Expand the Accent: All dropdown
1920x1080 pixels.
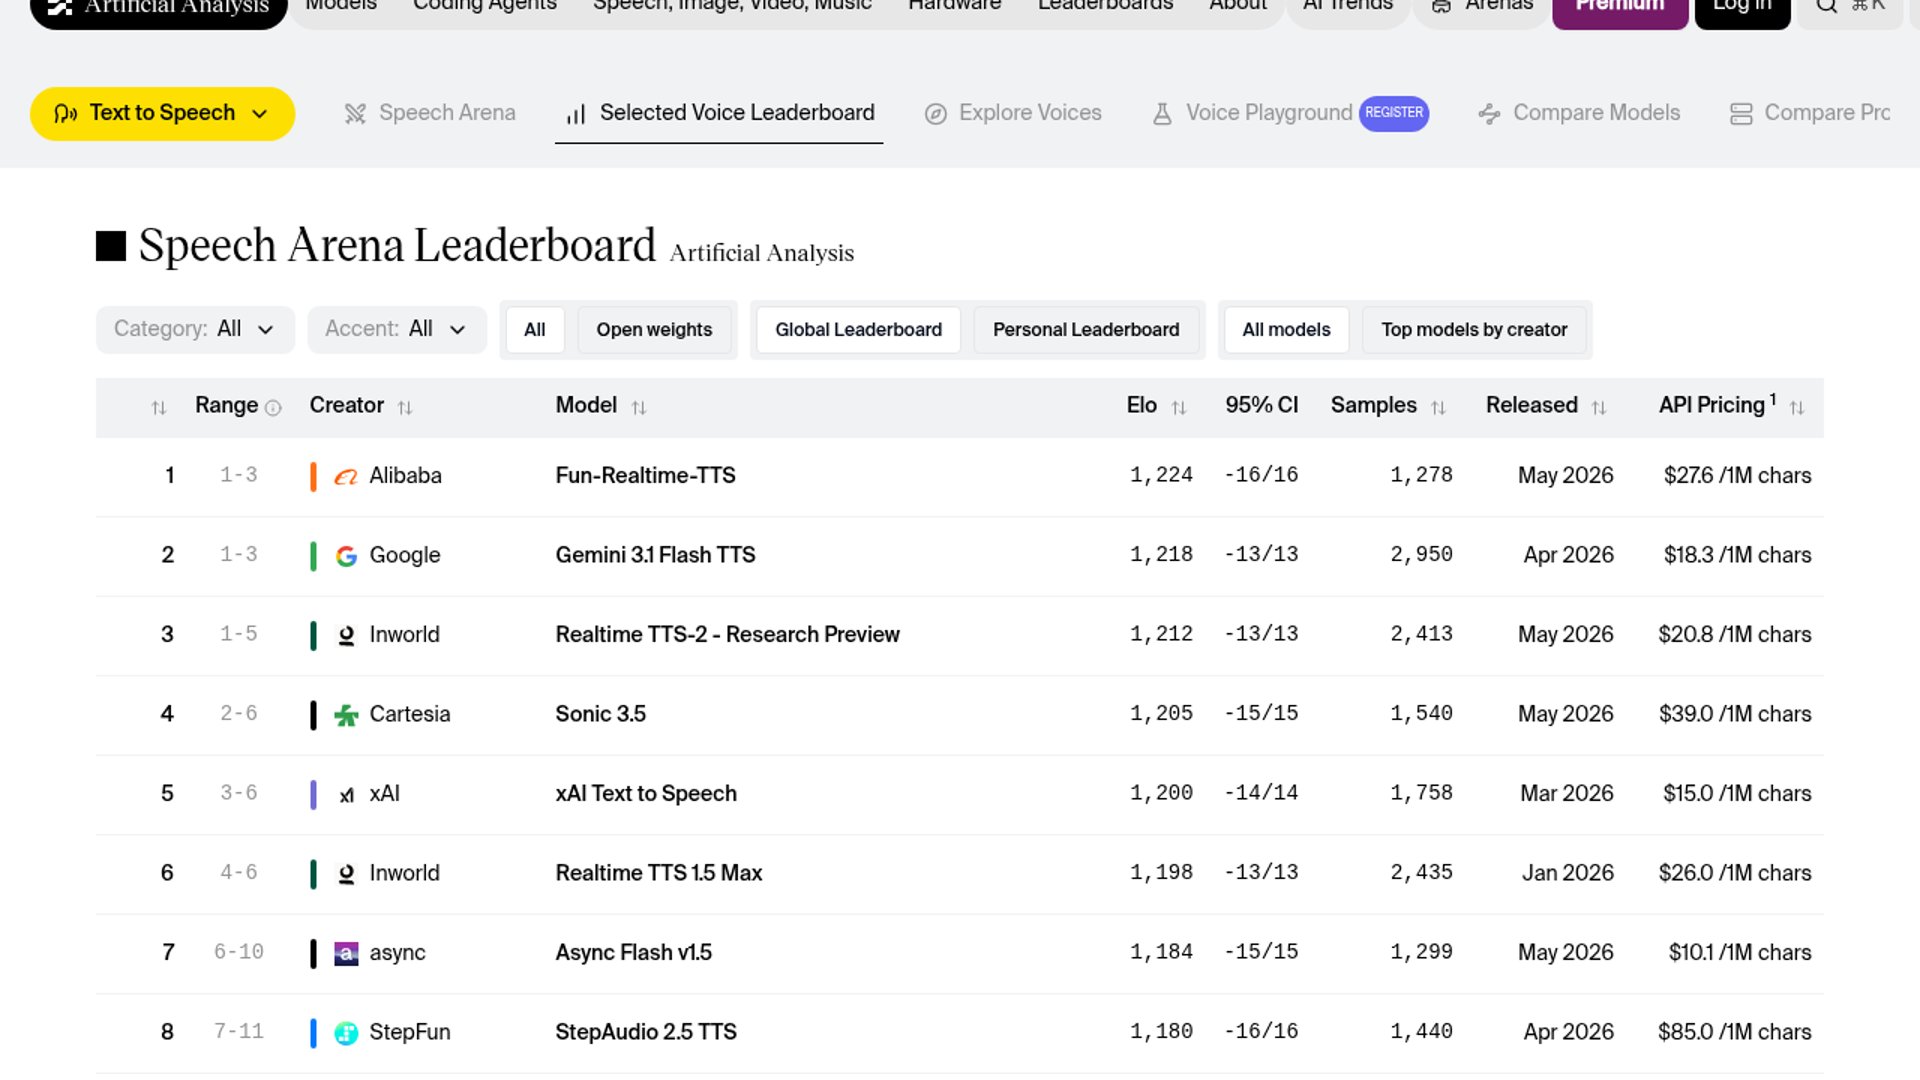pyautogui.click(x=397, y=329)
